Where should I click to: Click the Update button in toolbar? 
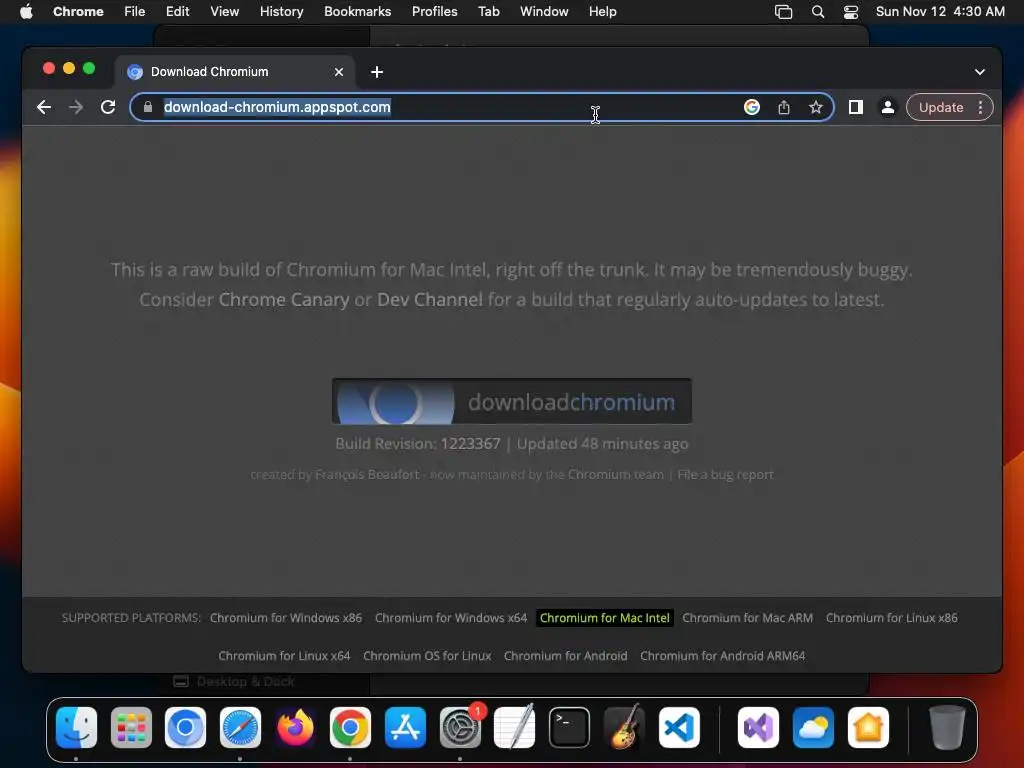[940, 107]
